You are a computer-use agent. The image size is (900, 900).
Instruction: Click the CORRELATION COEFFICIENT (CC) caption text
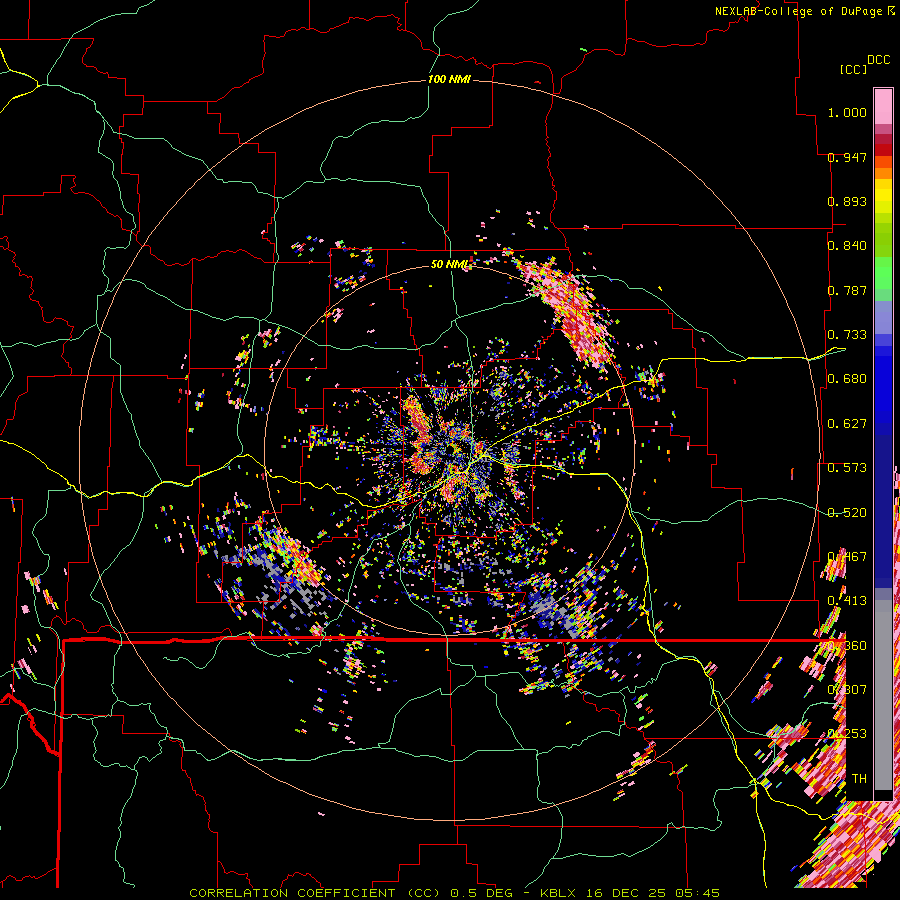[315, 893]
